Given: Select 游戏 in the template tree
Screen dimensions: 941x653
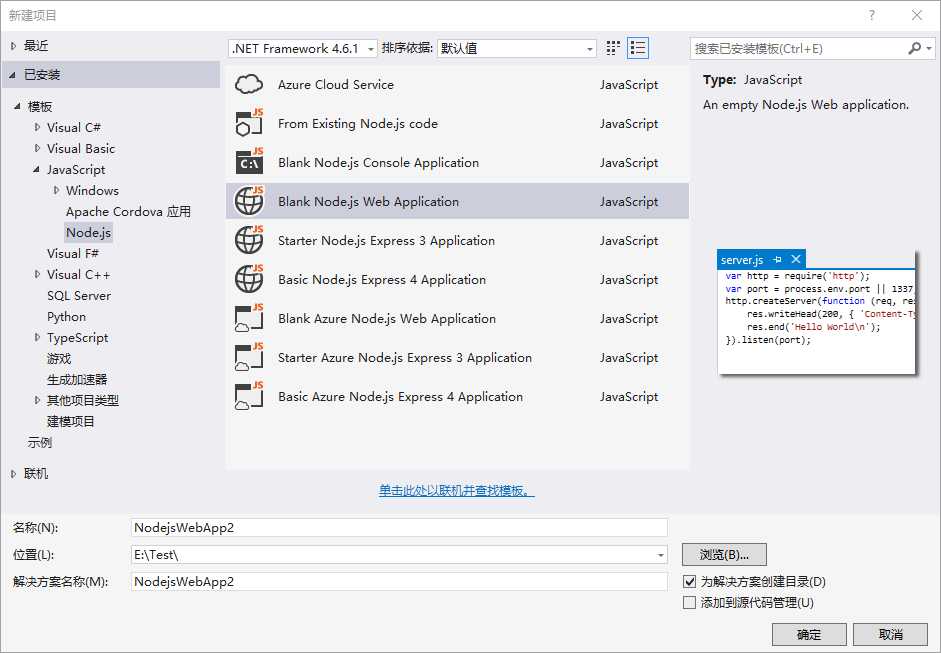Looking at the screenshot, I should tap(59, 358).
